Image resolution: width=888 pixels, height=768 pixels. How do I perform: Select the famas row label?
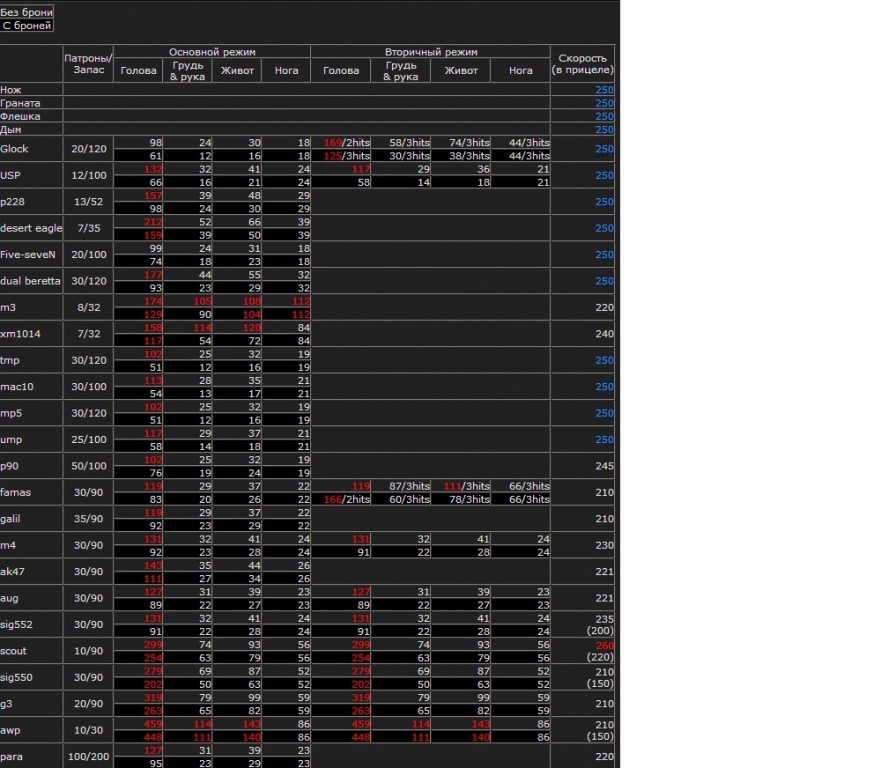[15, 492]
